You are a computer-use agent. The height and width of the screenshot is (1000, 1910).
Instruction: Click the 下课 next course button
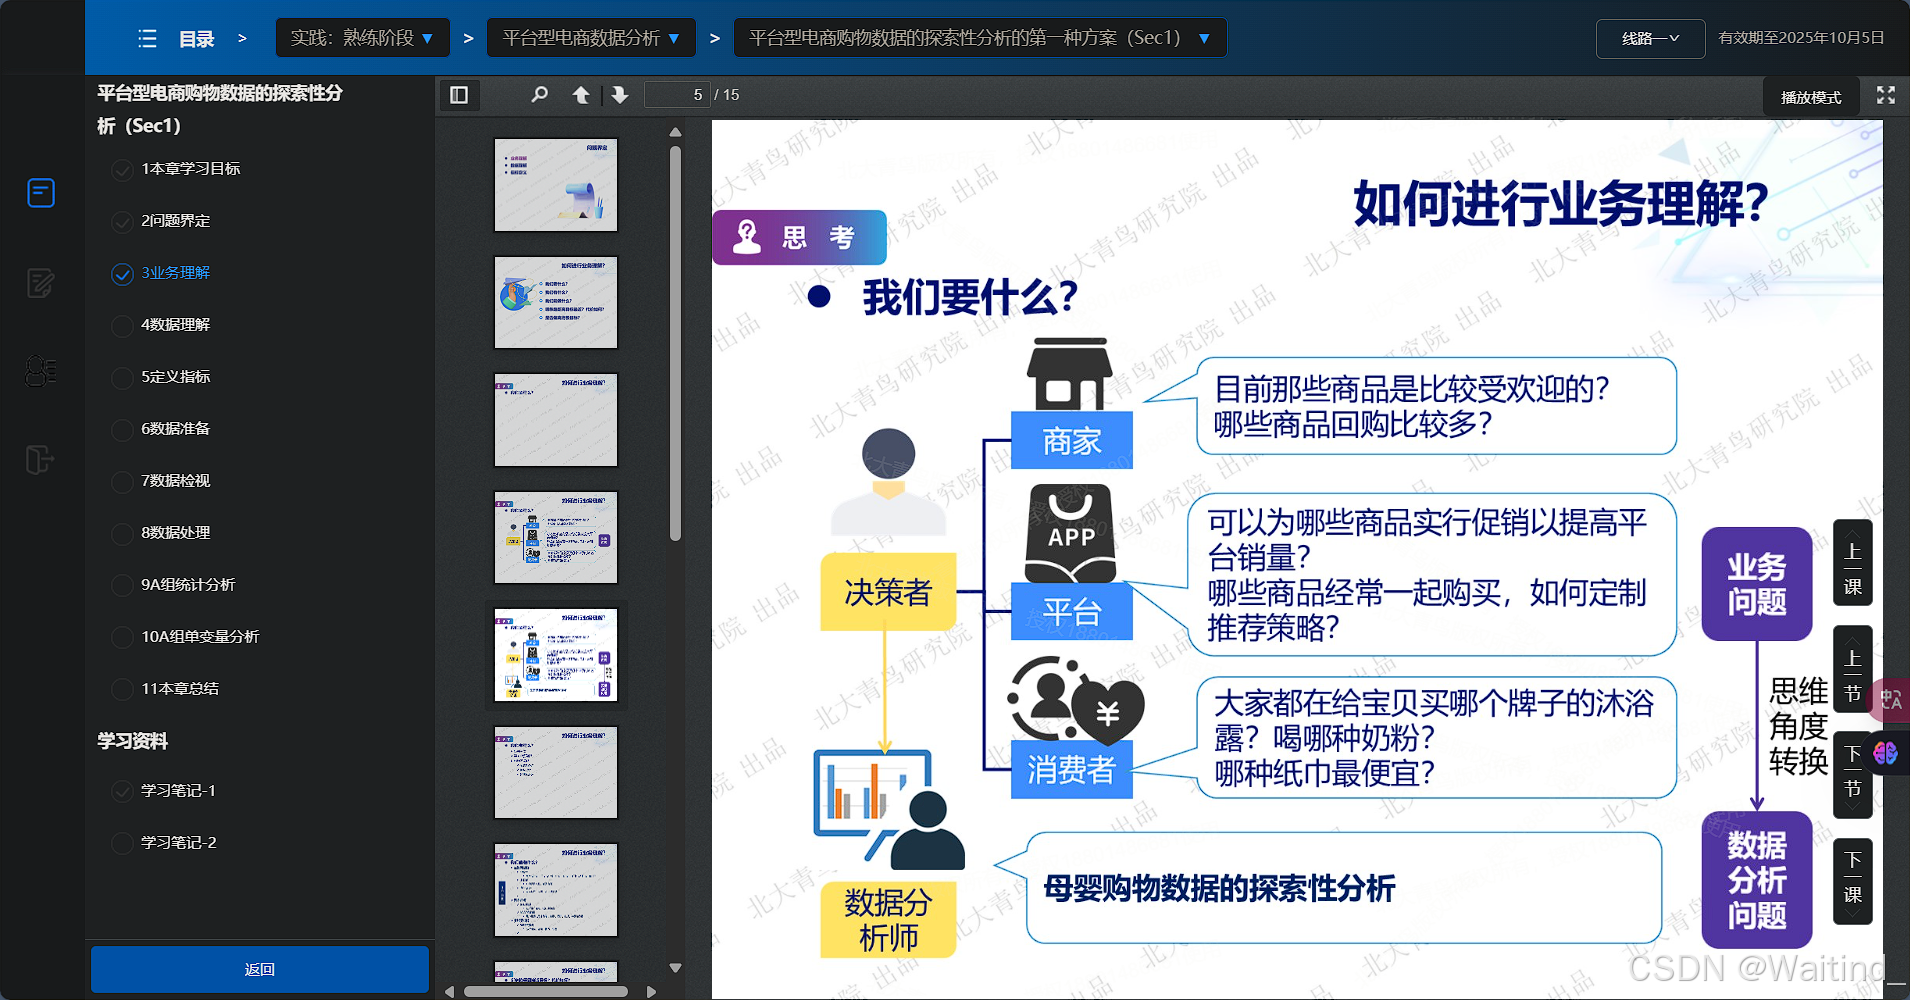coord(1853,881)
